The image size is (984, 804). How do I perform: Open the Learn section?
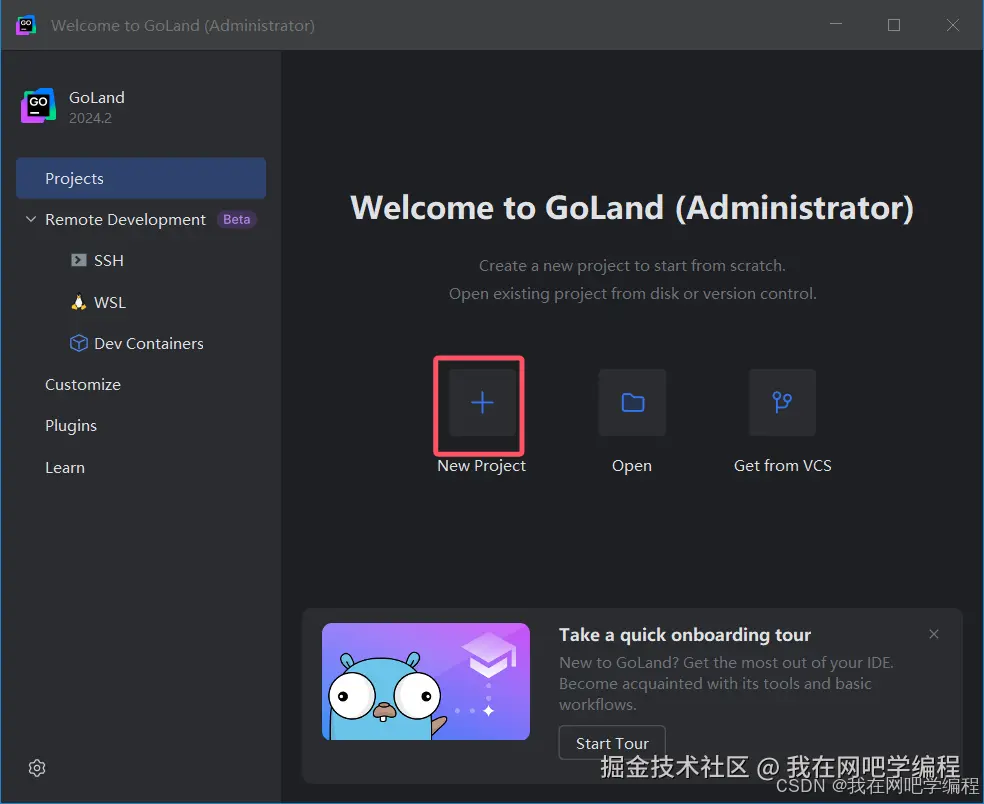[64, 467]
